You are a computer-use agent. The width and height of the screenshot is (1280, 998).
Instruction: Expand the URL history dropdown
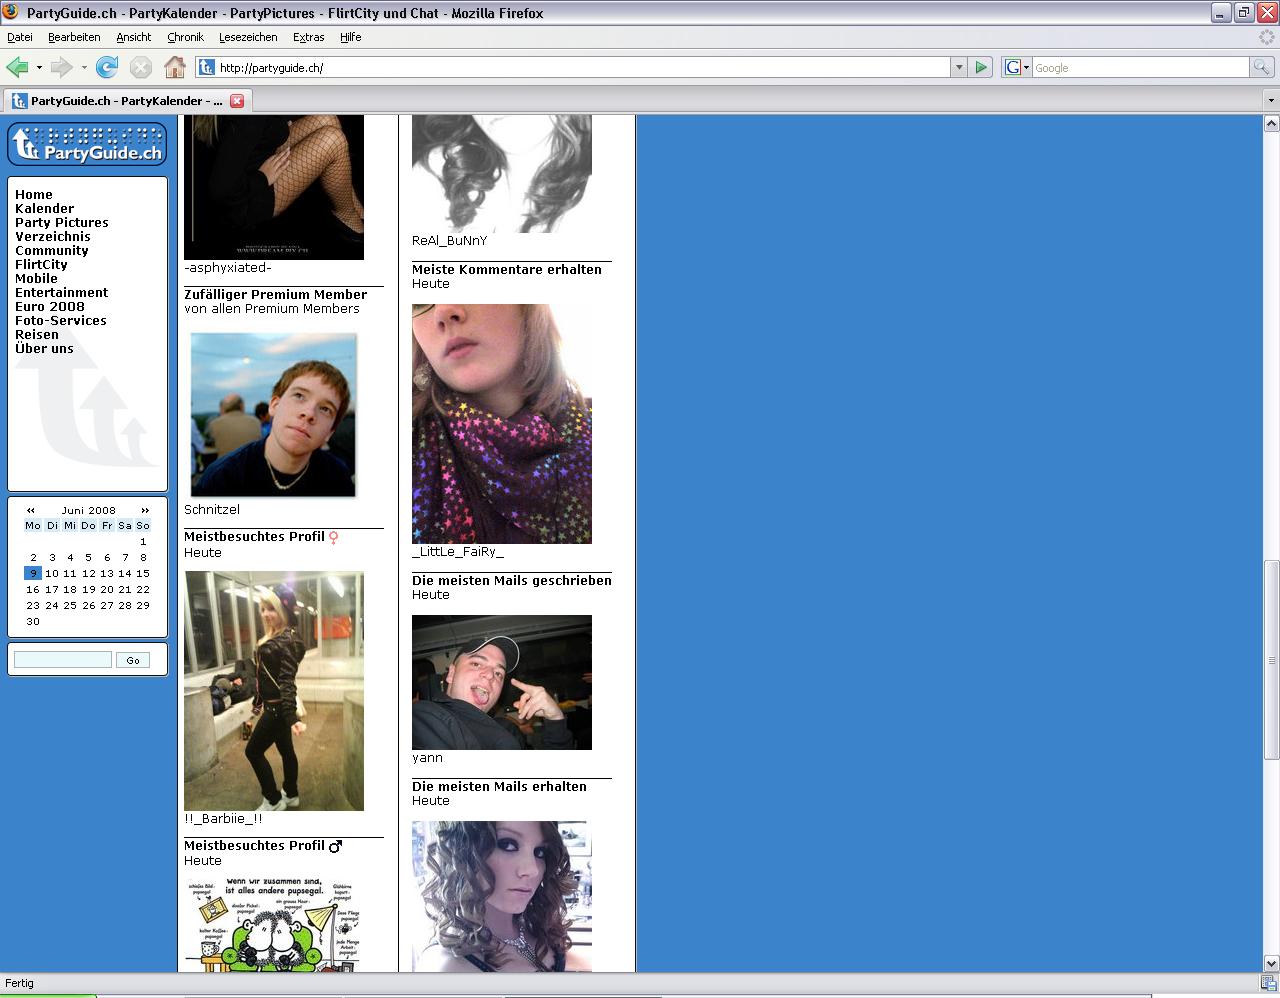click(958, 67)
